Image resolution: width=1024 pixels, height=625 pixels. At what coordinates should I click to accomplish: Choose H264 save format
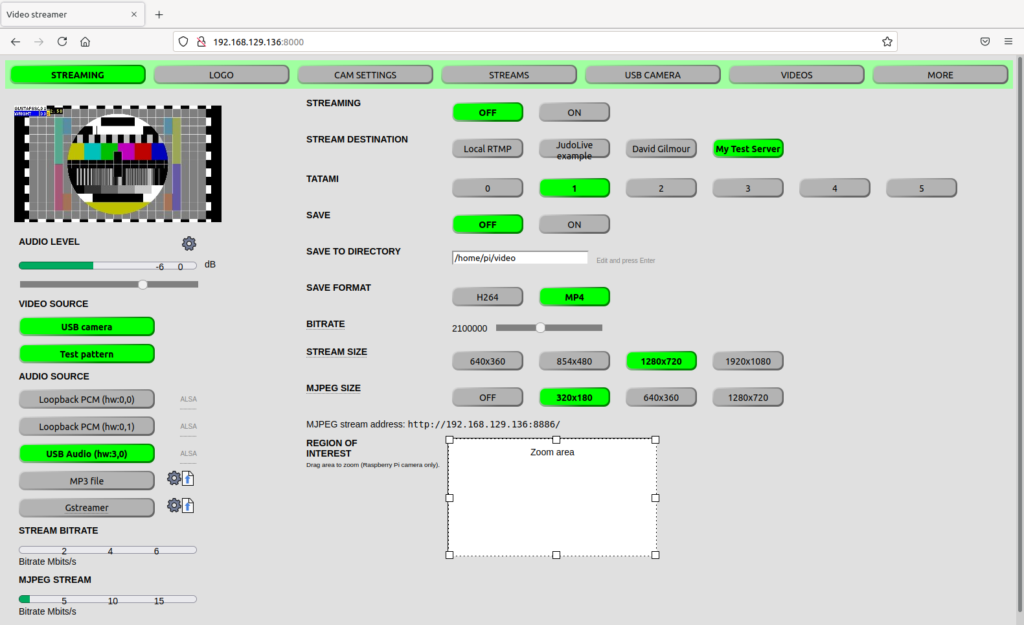point(487,296)
